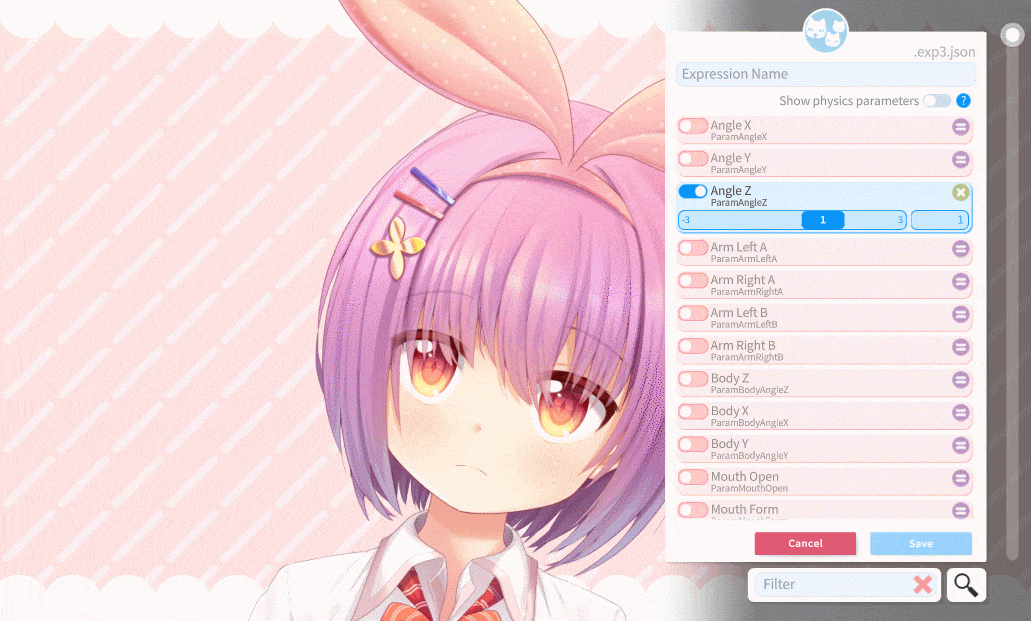Clear the filter with red X

(x=922, y=585)
